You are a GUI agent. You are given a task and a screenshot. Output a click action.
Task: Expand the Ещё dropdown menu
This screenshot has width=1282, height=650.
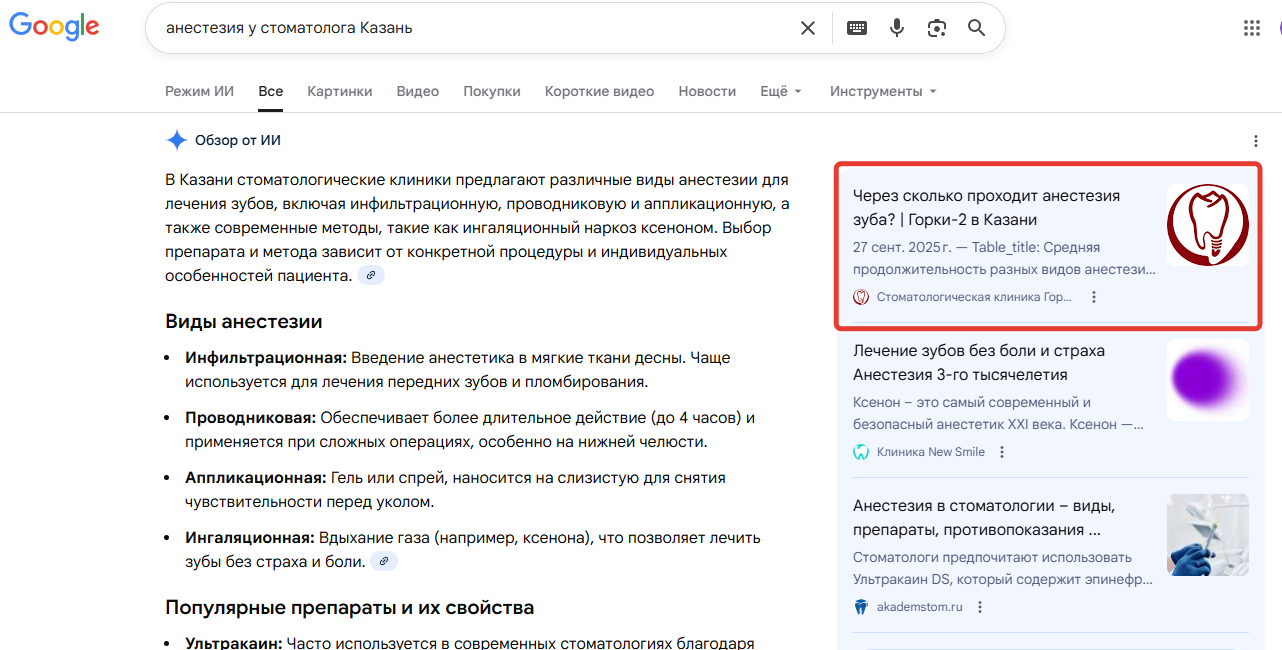[781, 91]
